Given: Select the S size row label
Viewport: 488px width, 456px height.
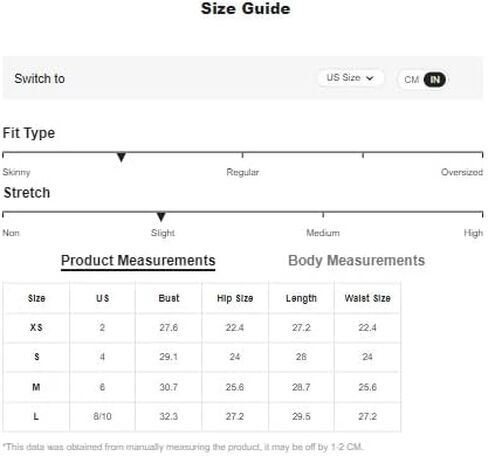Looking at the screenshot, I should (x=37, y=357).
